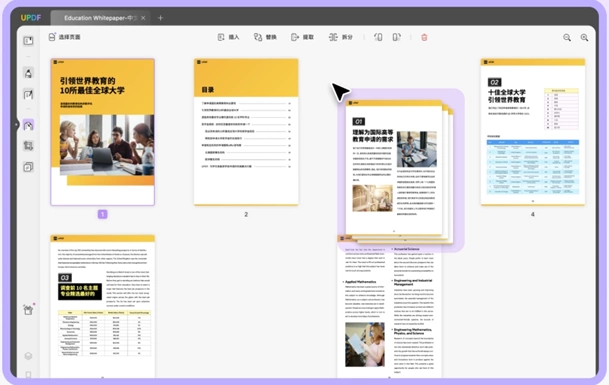This screenshot has width=609, height=385.
Task: Expand the left panel collapse arrow
Action: pos(16,125)
